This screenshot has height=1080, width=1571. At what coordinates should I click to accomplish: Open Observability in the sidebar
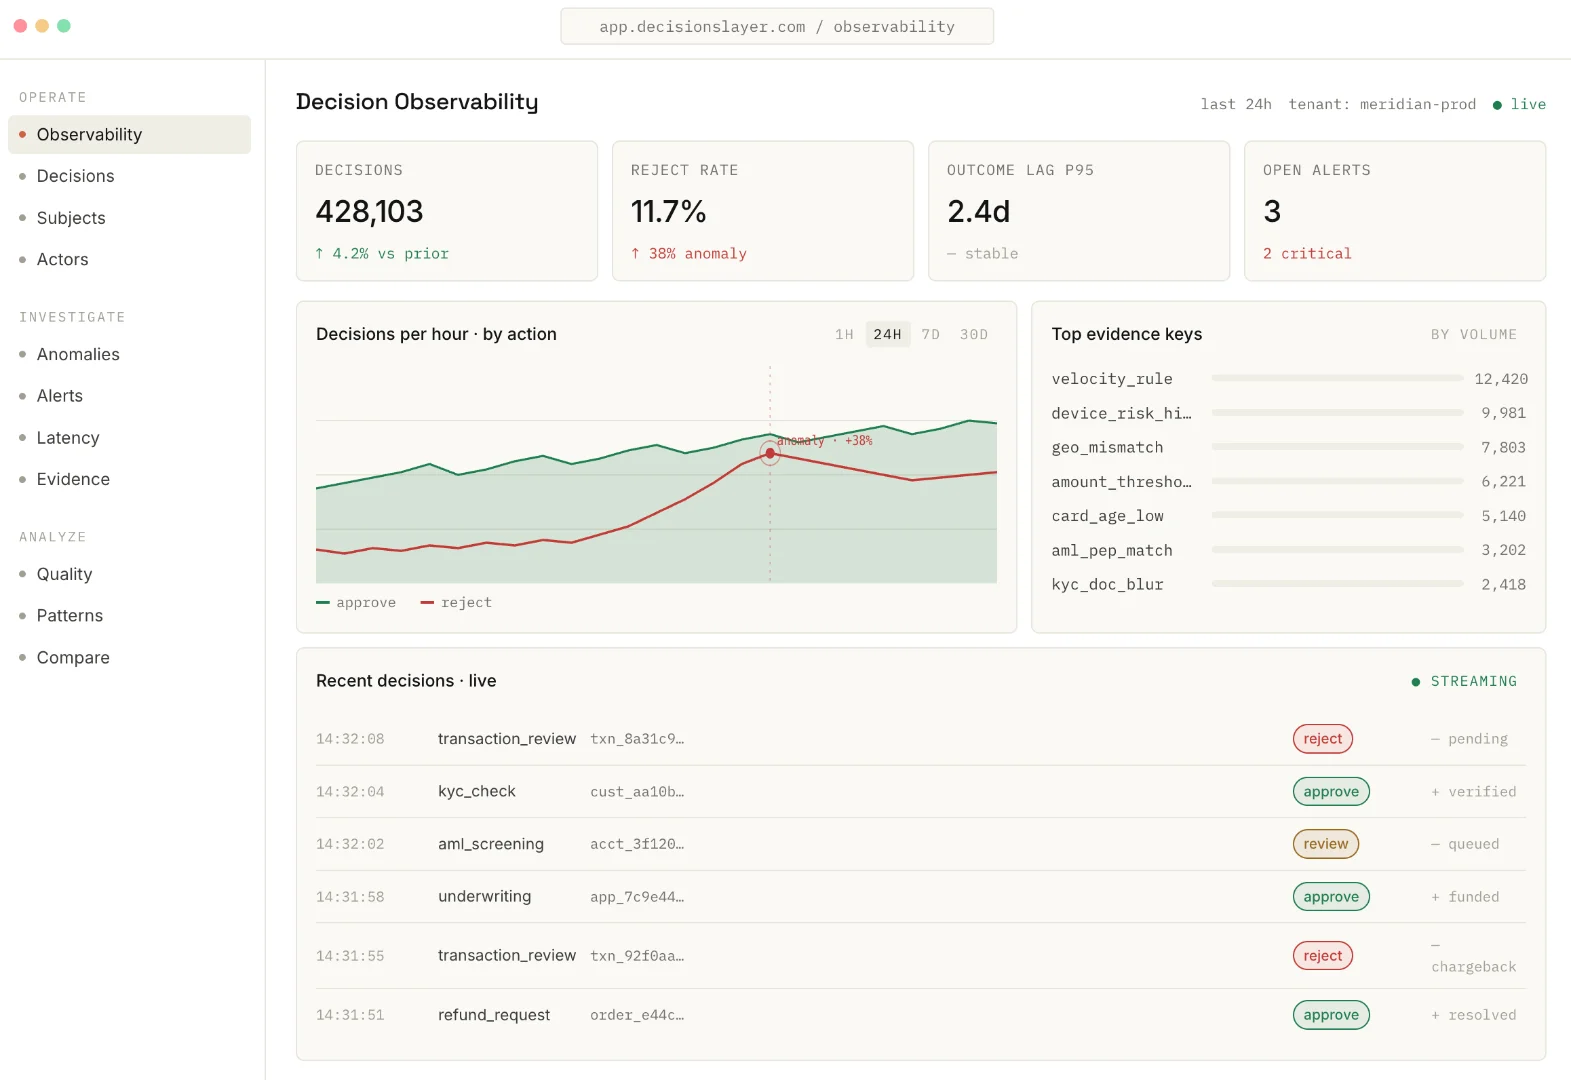tap(129, 135)
